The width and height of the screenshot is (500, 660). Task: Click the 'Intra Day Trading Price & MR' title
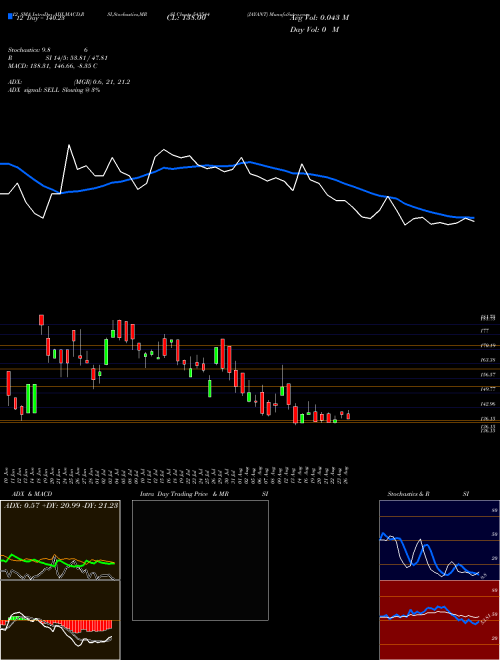coord(185,494)
